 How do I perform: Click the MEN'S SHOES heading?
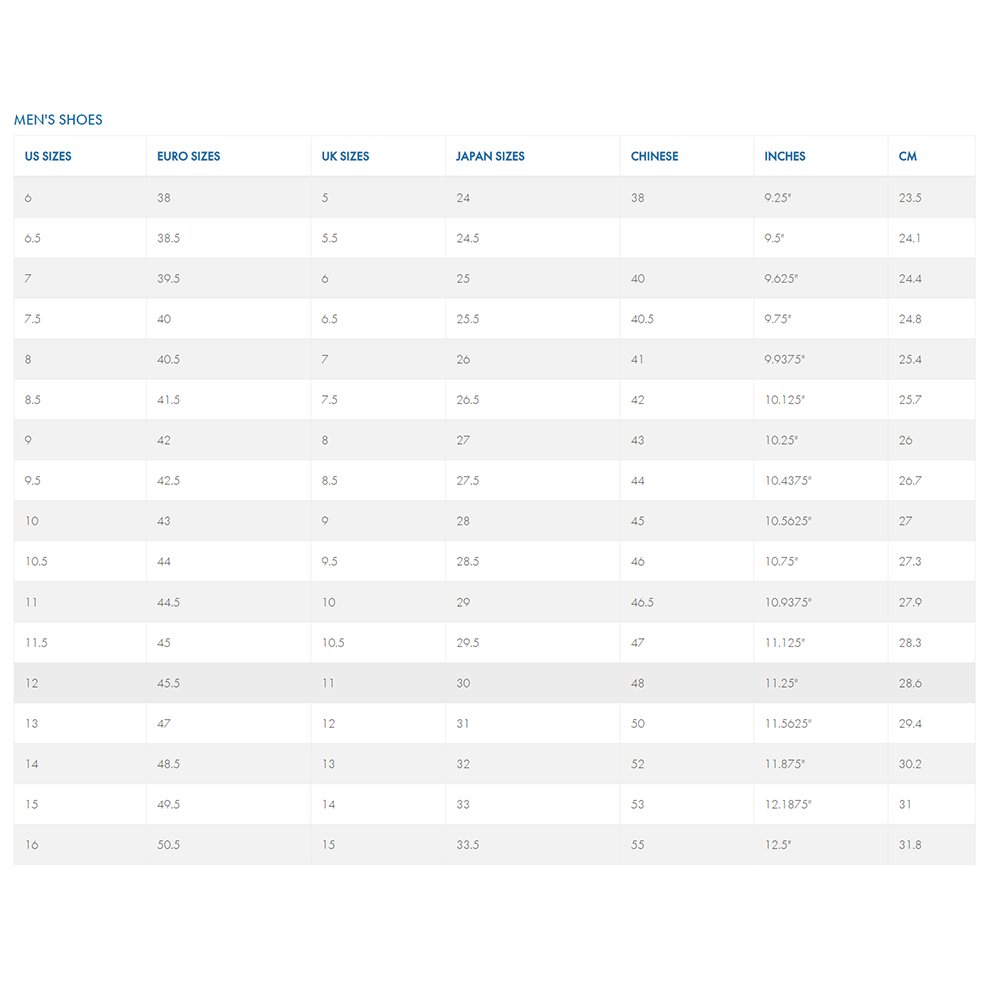58,120
